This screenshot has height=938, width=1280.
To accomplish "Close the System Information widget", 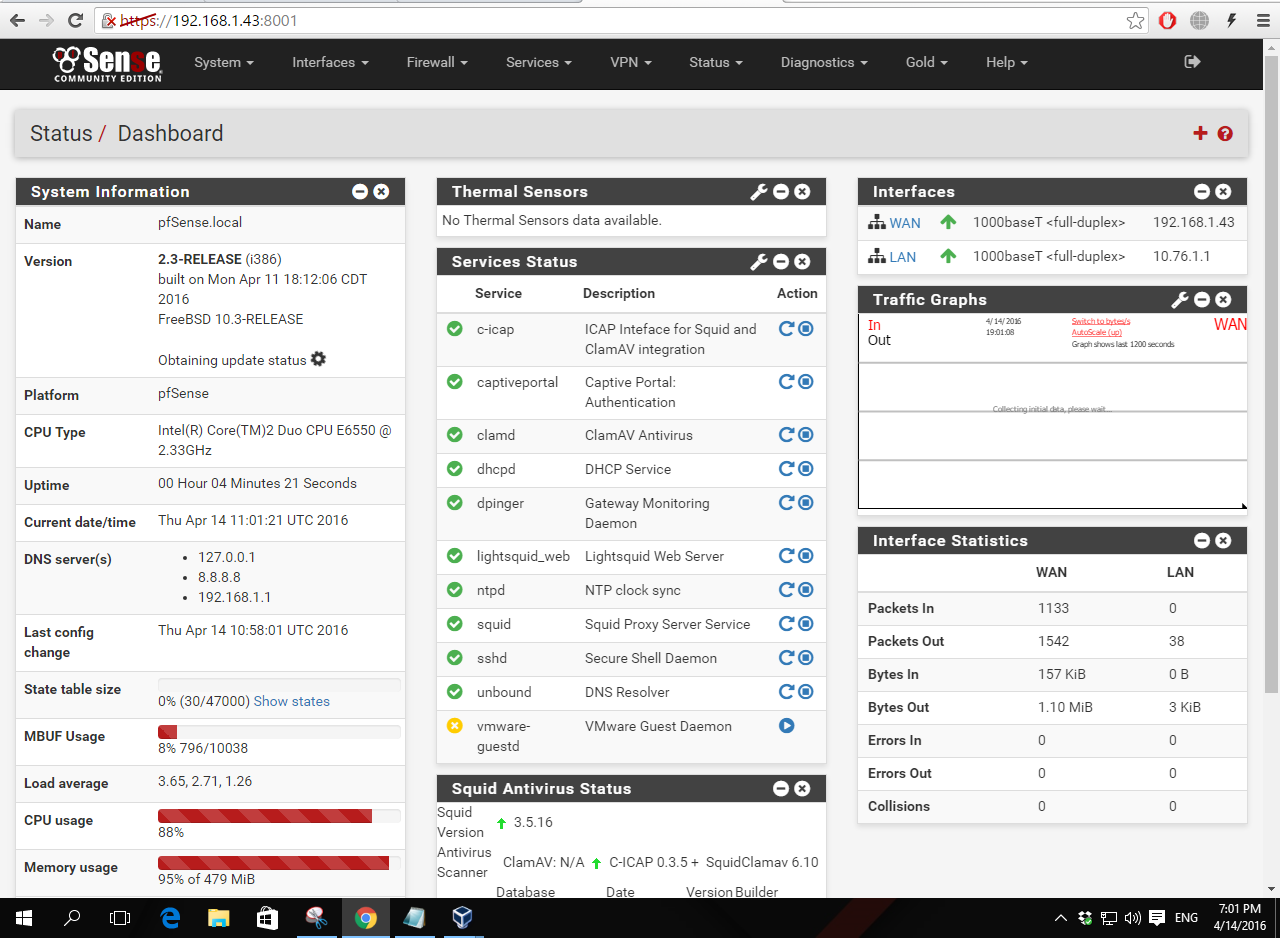I will pyautogui.click(x=381, y=192).
